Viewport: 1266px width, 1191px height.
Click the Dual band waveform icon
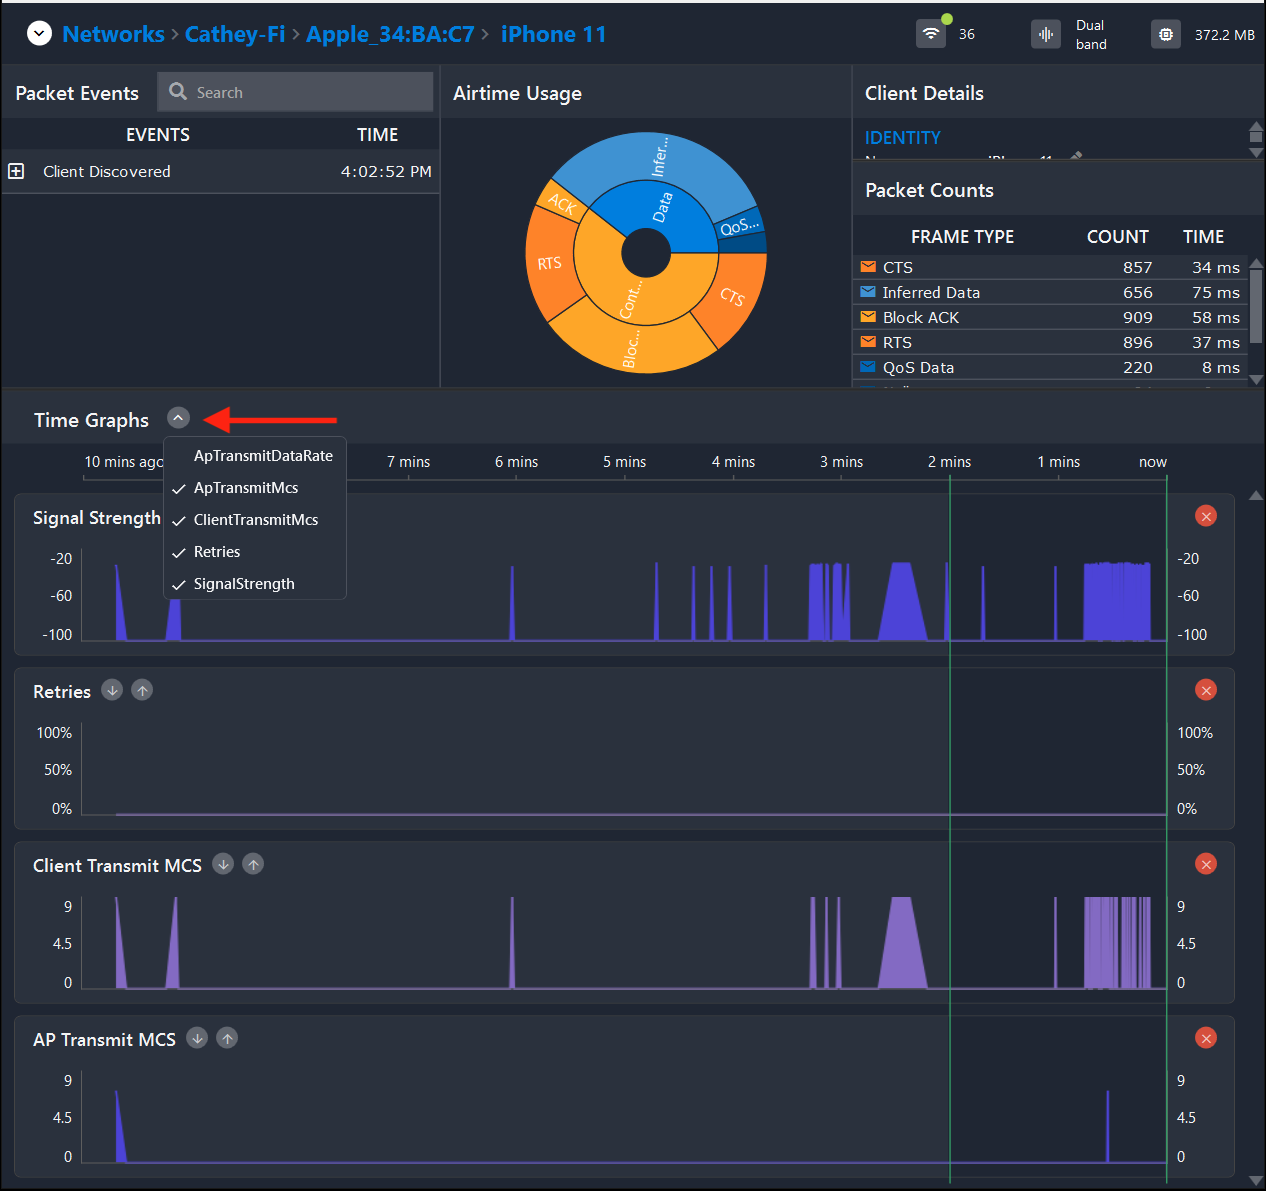(x=1046, y=34)
